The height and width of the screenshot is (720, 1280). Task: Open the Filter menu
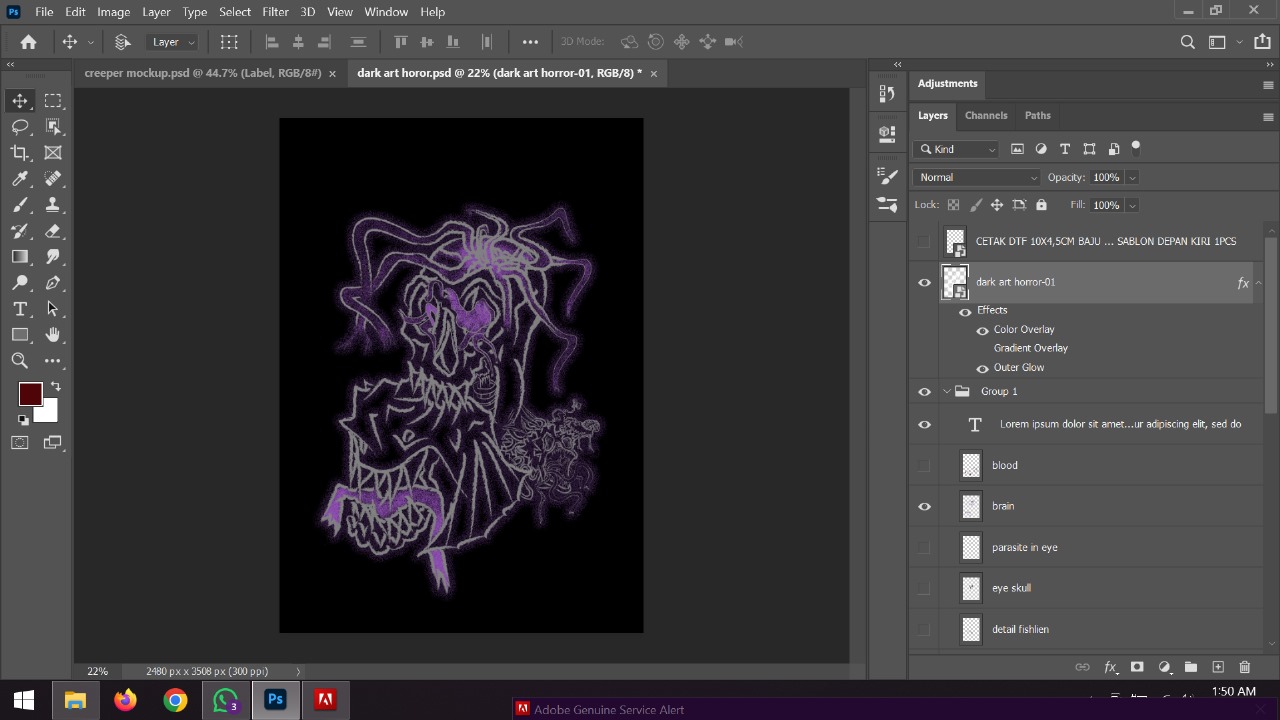click(275, 12)
